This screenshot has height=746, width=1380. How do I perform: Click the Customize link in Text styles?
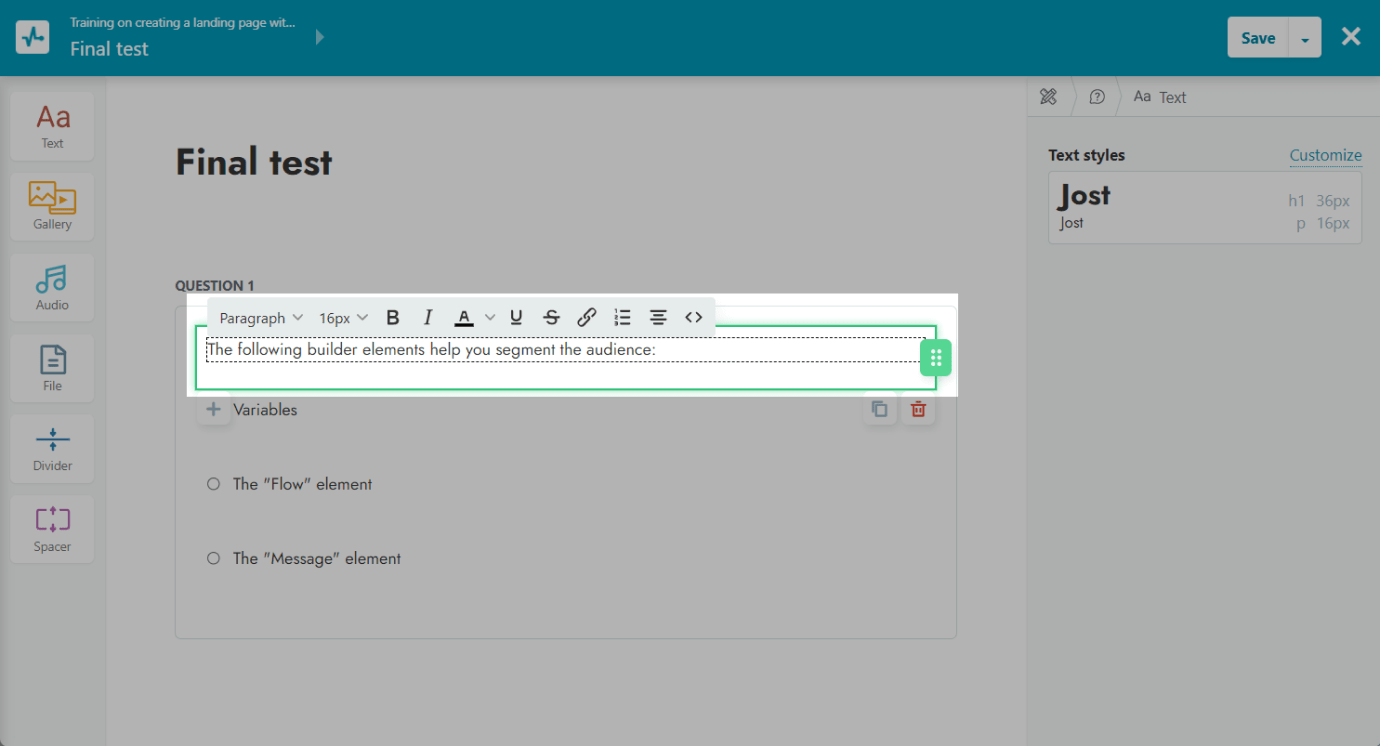pyautogui.click(x=1325, y=155)
